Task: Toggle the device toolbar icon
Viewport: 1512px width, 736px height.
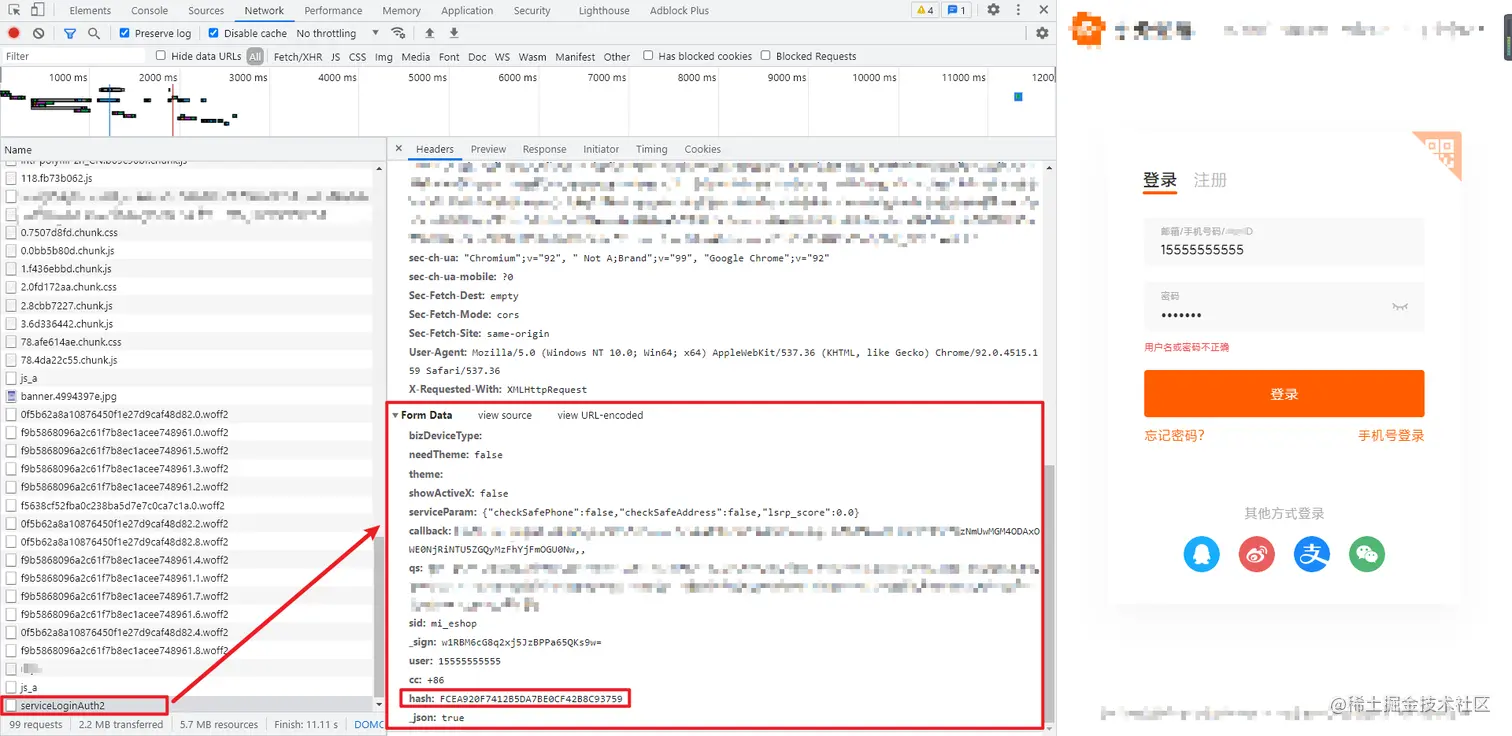Action: tap(37, 10)
